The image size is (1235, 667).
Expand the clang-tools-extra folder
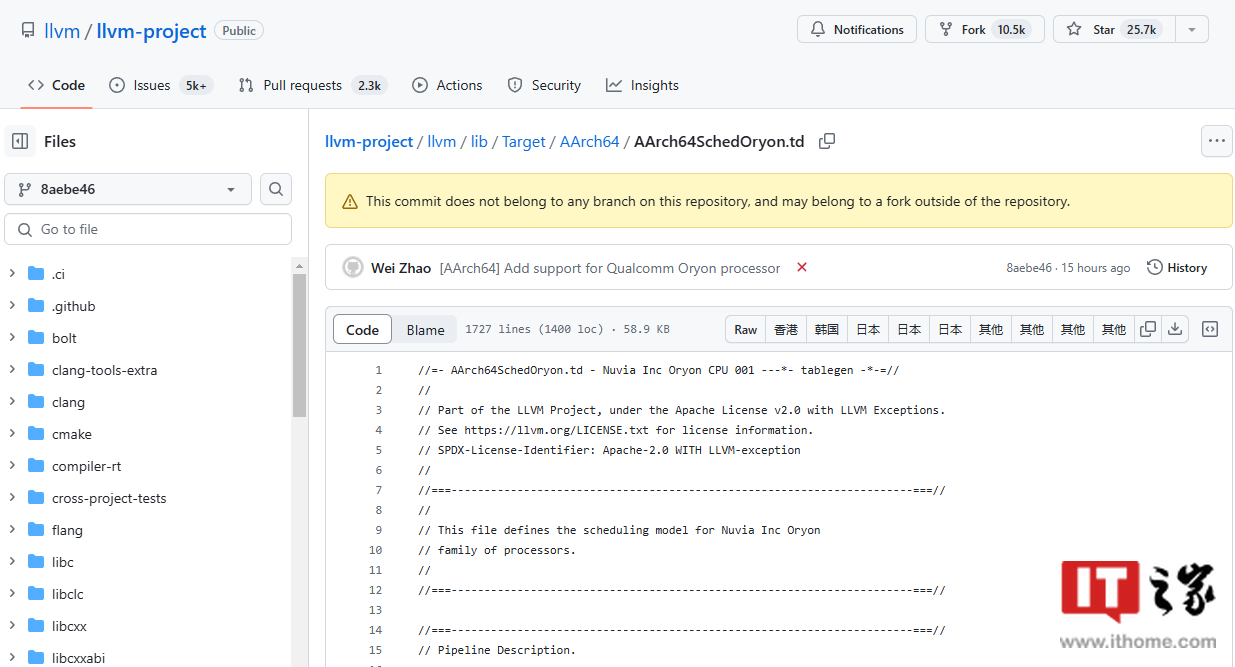12,370
